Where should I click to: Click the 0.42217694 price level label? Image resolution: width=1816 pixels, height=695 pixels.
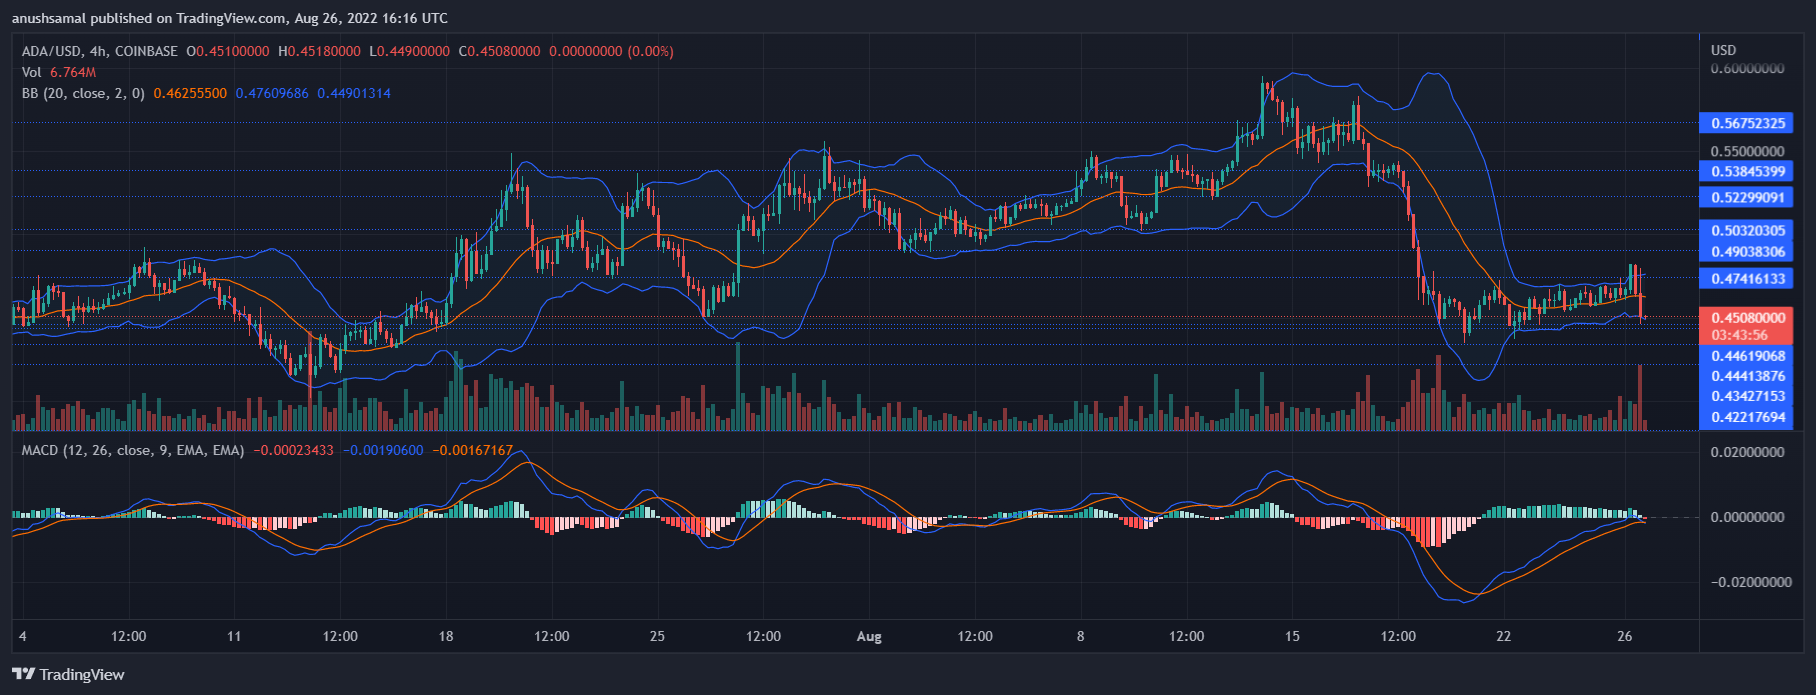click(1747, 417)
